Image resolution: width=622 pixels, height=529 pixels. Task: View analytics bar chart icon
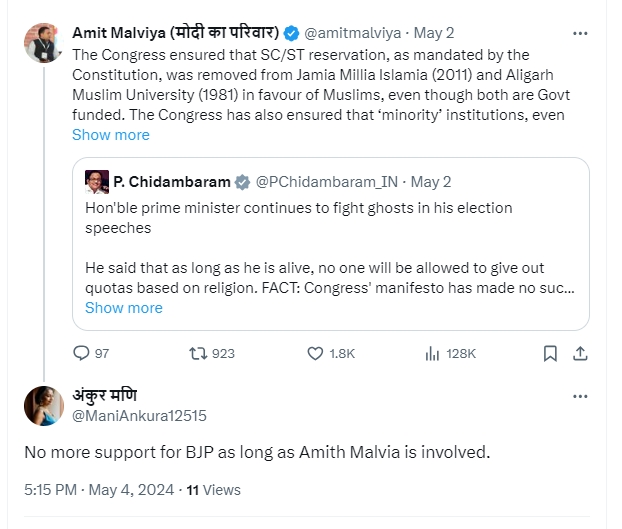click(x=433, y=353)
